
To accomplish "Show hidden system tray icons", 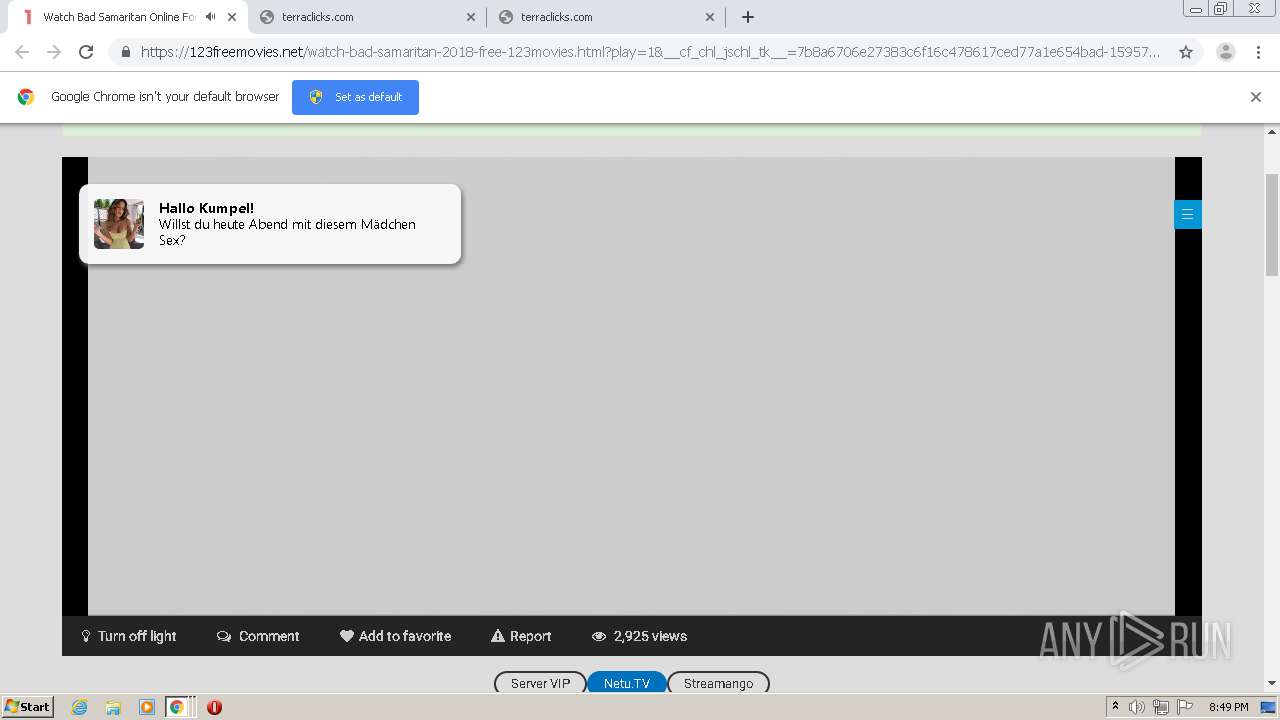I will pos(1115,707).
